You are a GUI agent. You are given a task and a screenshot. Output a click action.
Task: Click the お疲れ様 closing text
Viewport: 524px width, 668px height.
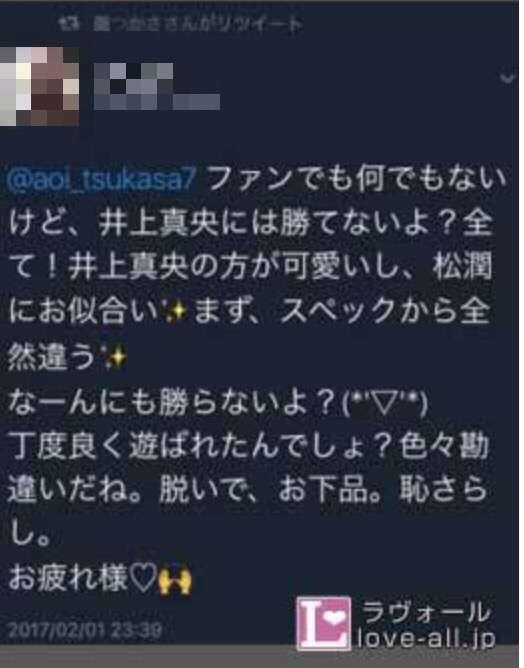[x=68, y=579]
